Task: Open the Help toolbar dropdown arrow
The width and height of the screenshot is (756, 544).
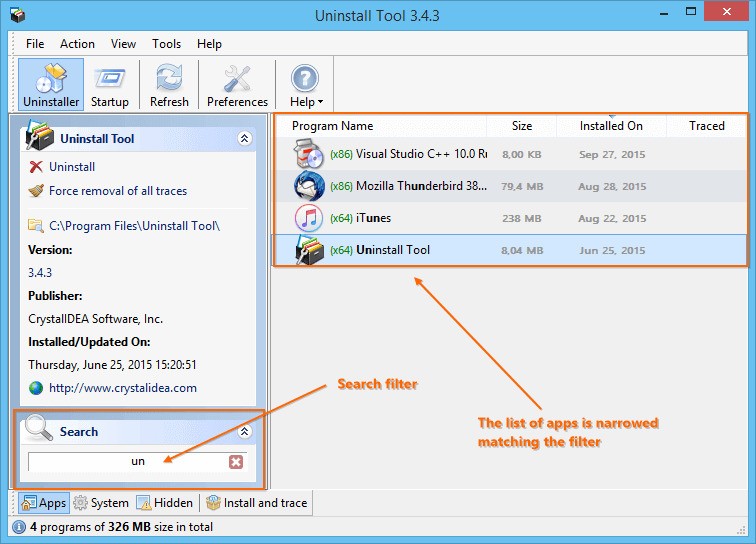Action: coord(321,102)
